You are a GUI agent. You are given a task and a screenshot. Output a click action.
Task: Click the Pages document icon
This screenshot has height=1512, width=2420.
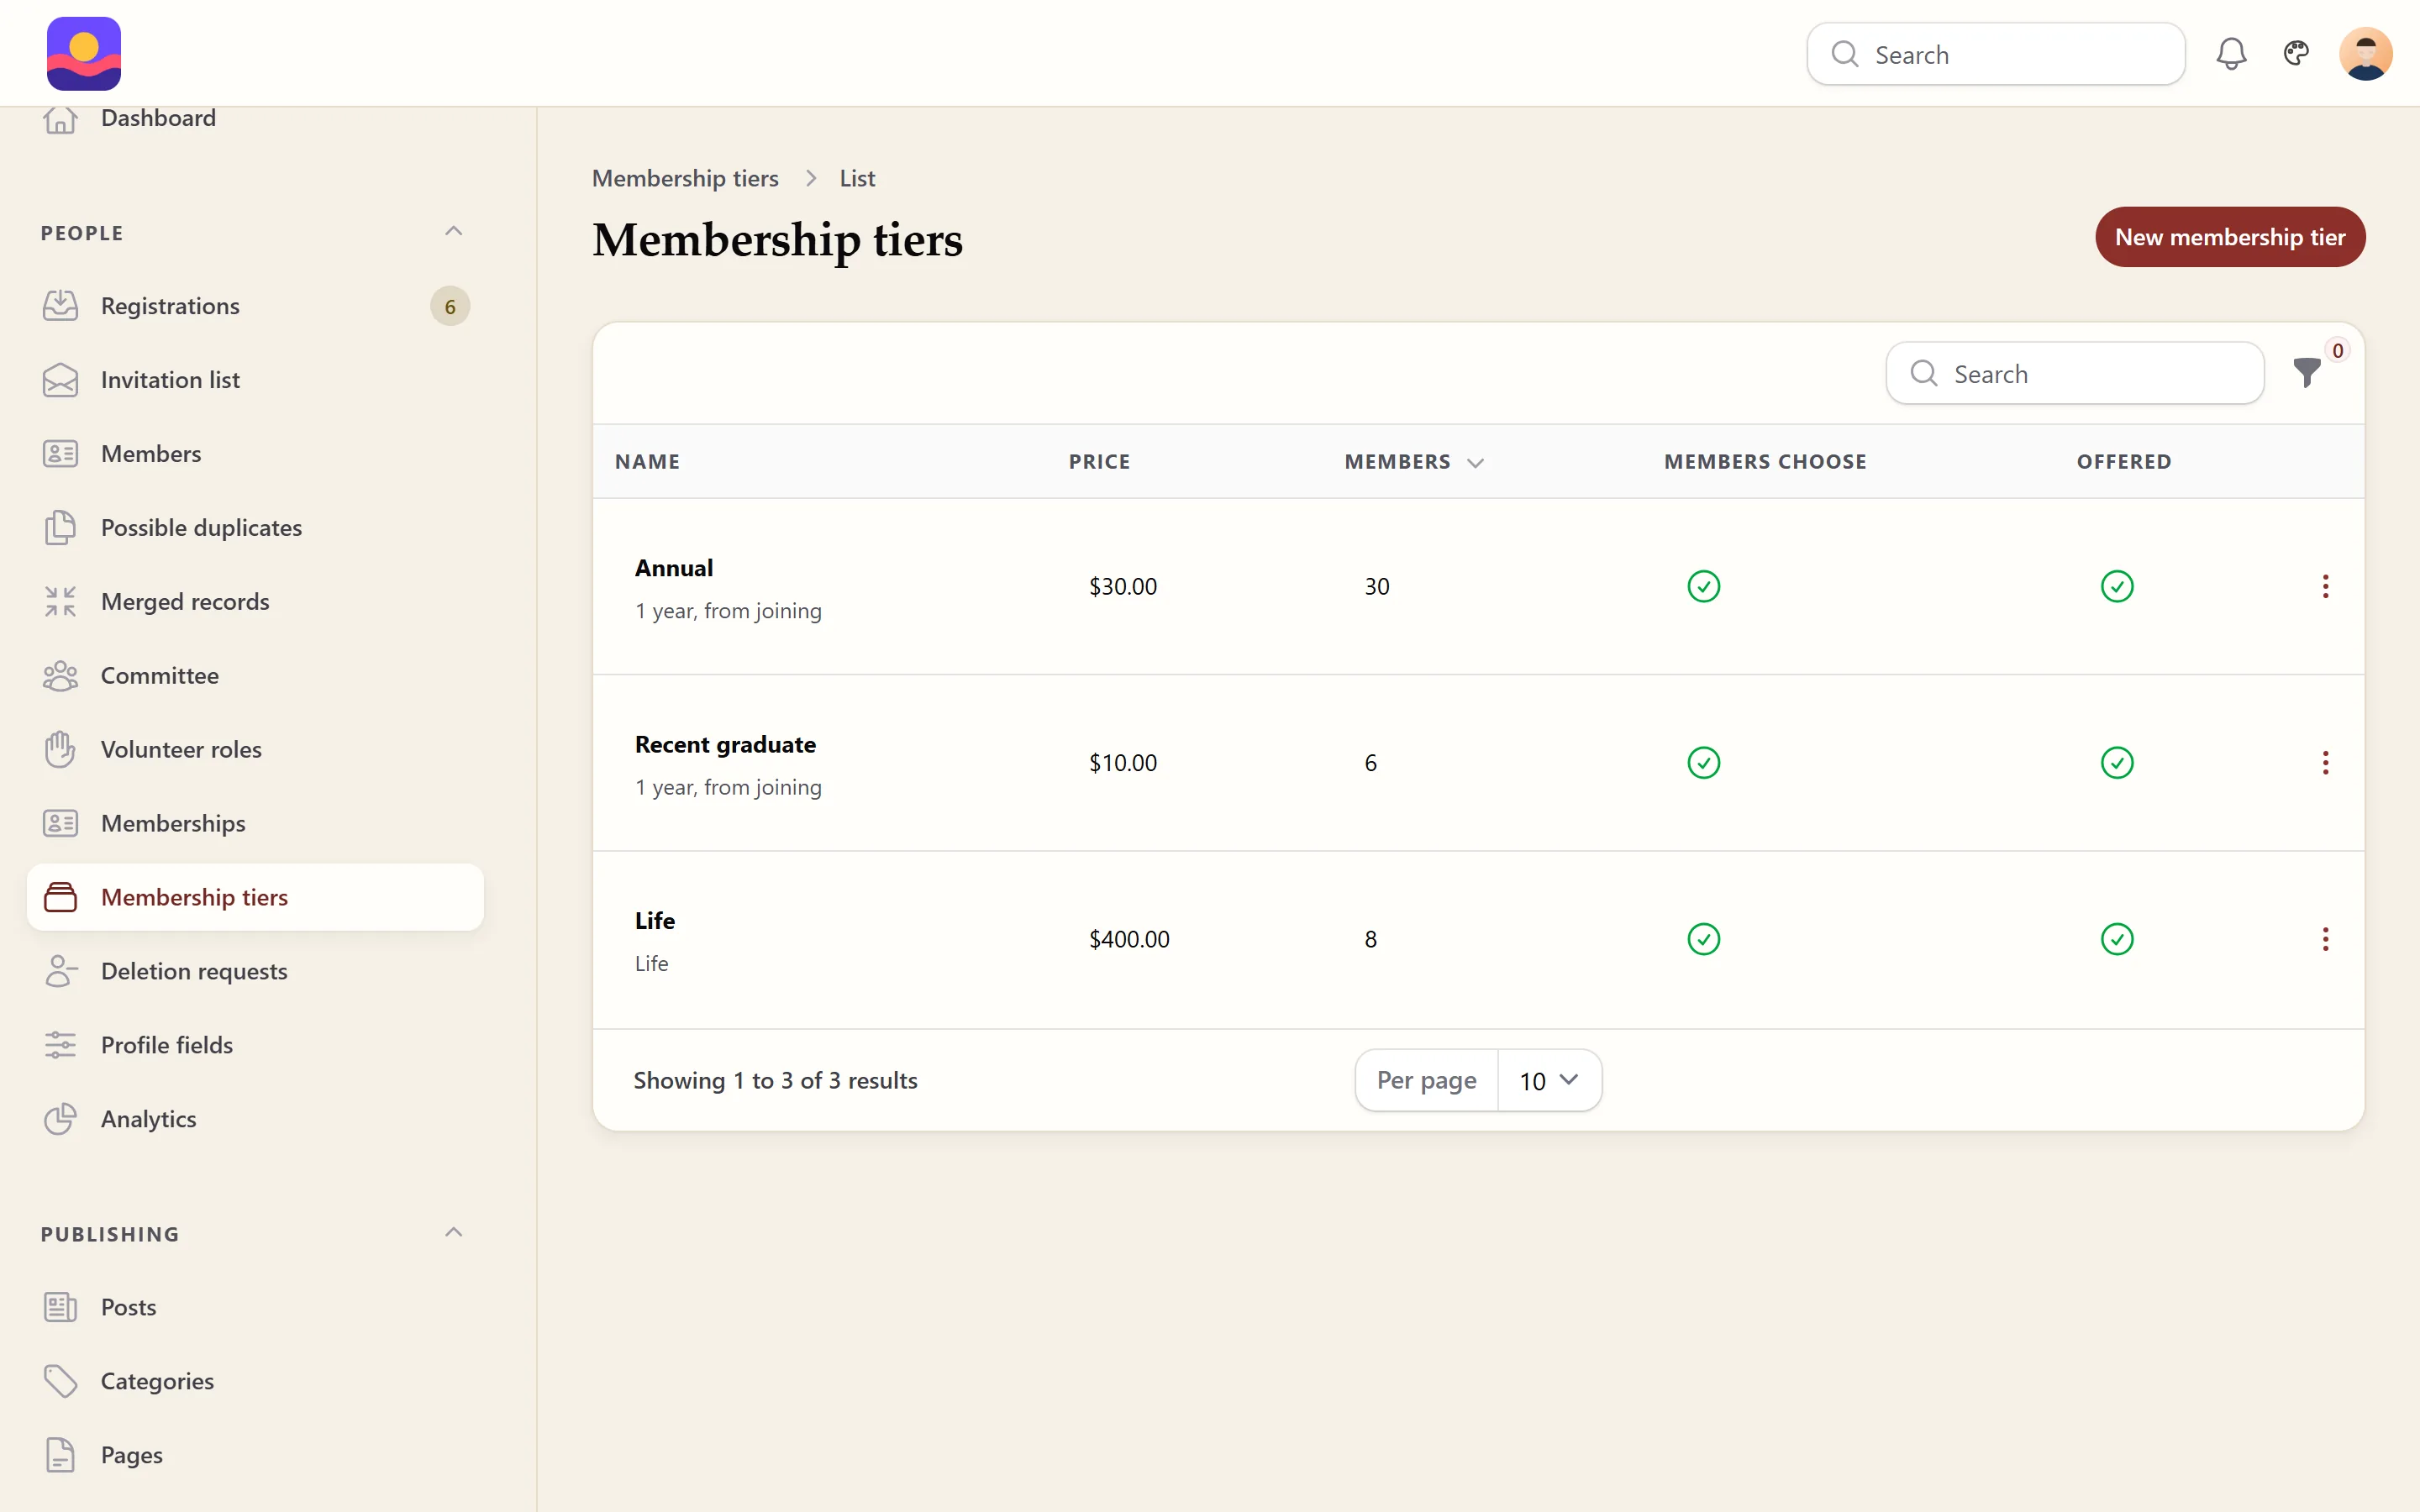[x=60, y=1456]
